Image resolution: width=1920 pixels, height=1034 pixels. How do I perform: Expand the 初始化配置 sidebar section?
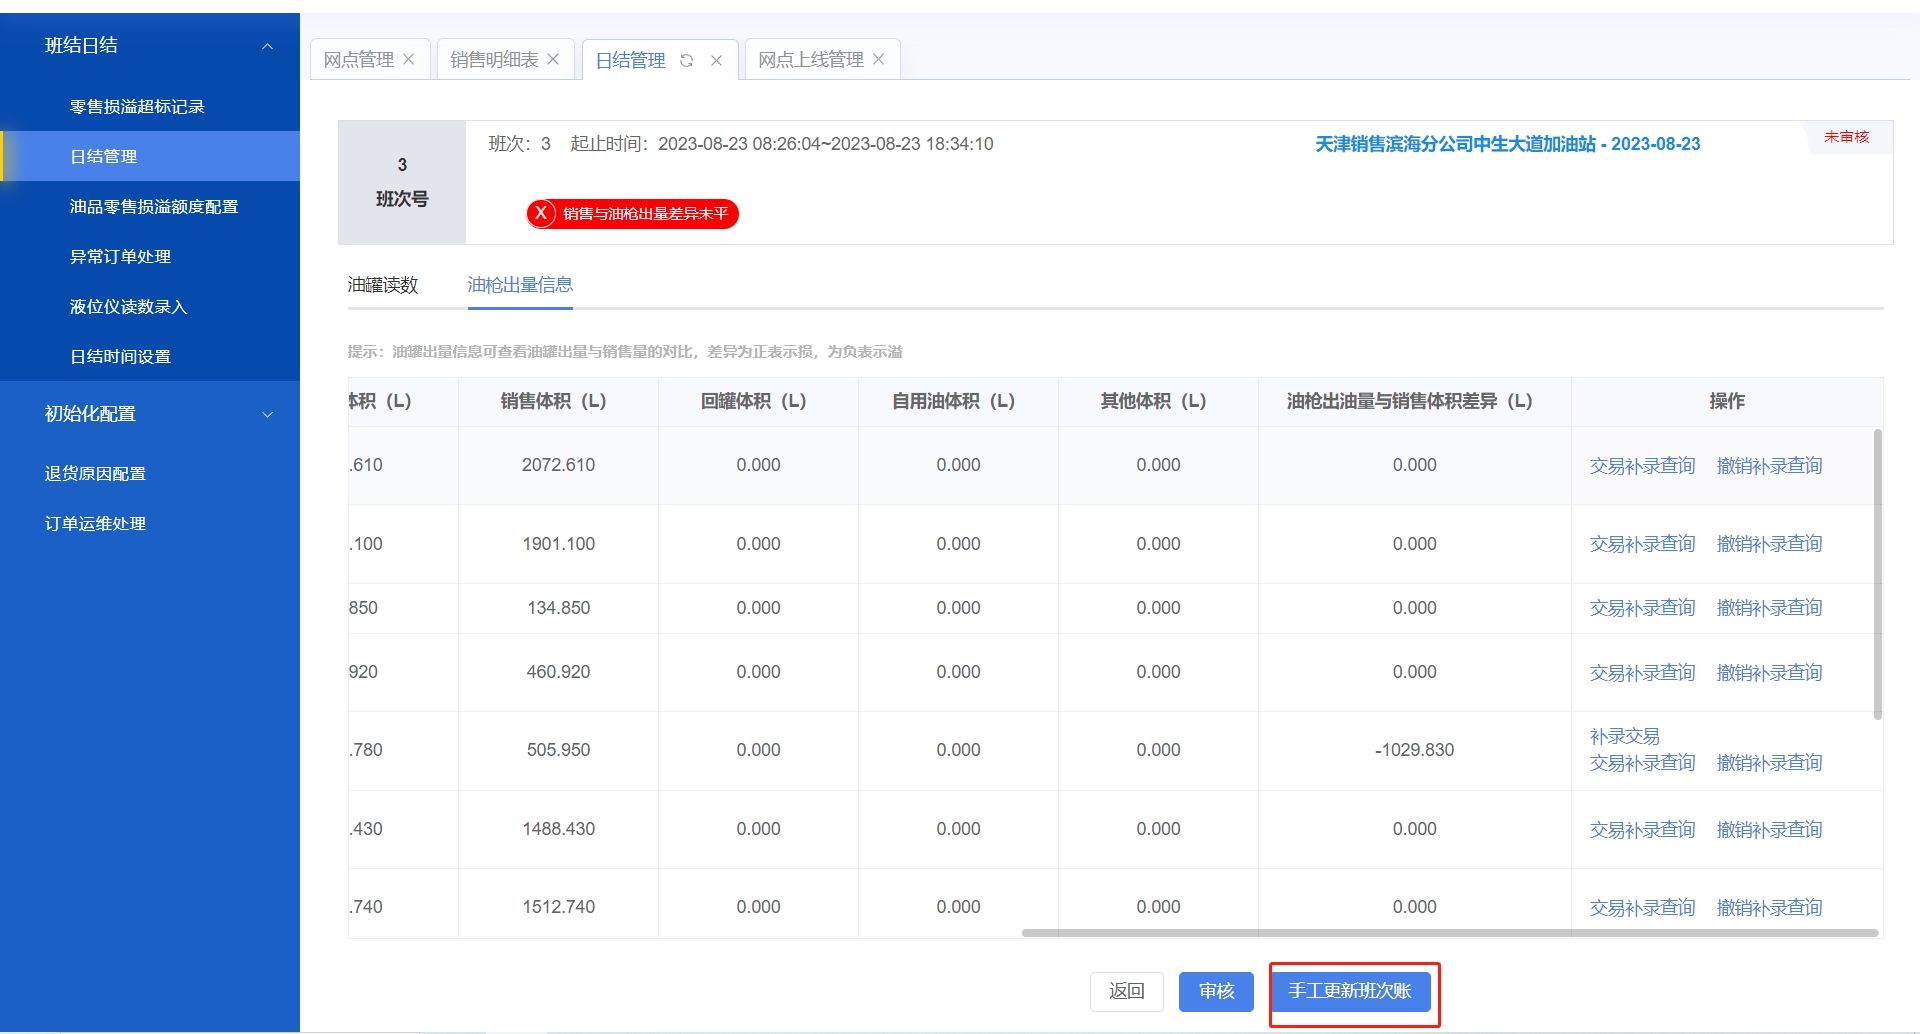(267, 414)
